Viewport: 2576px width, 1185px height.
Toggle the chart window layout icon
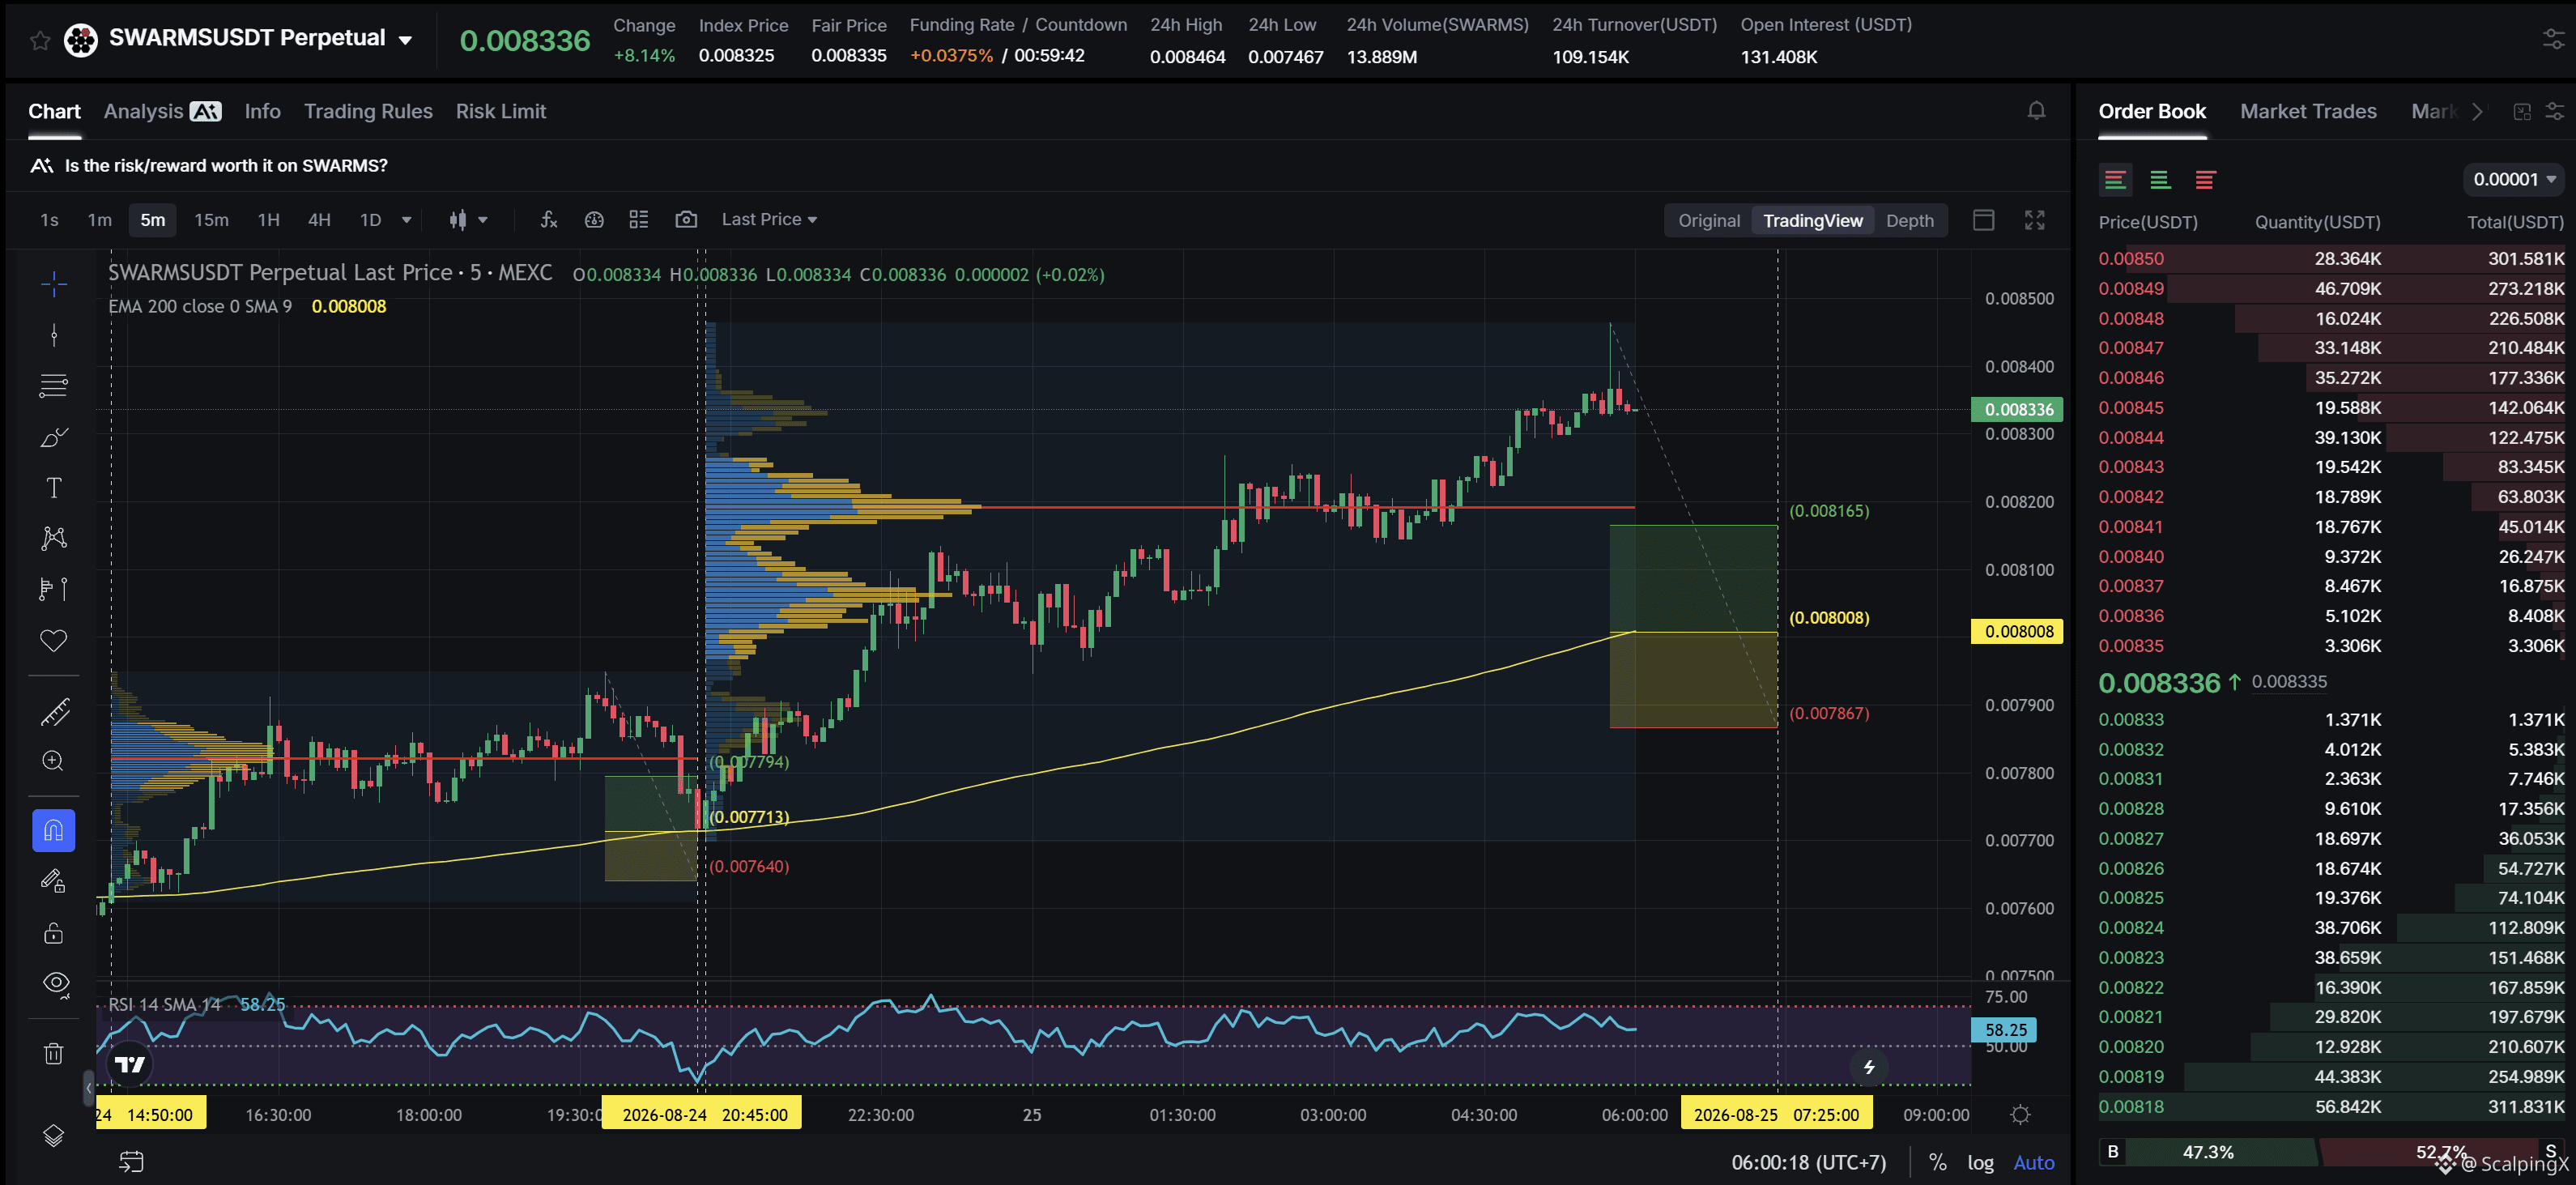(x=1984, y=220)
